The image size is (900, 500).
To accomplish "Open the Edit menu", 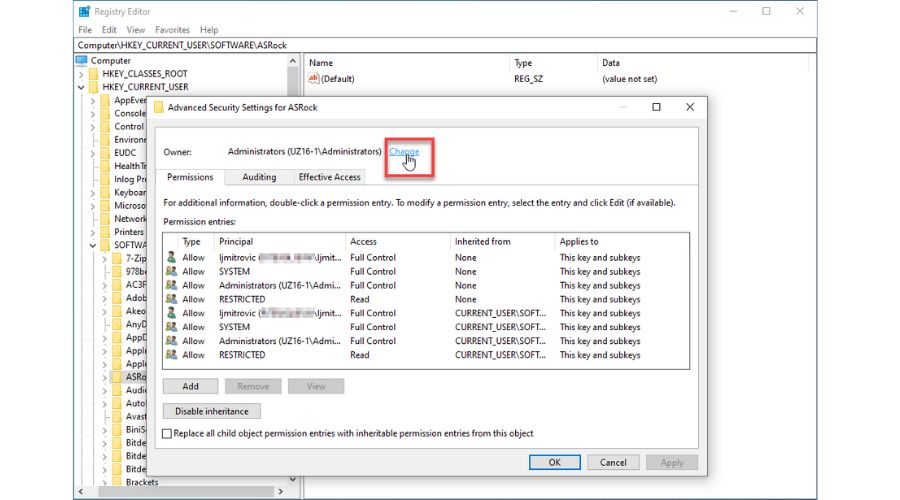I will 109,30.
